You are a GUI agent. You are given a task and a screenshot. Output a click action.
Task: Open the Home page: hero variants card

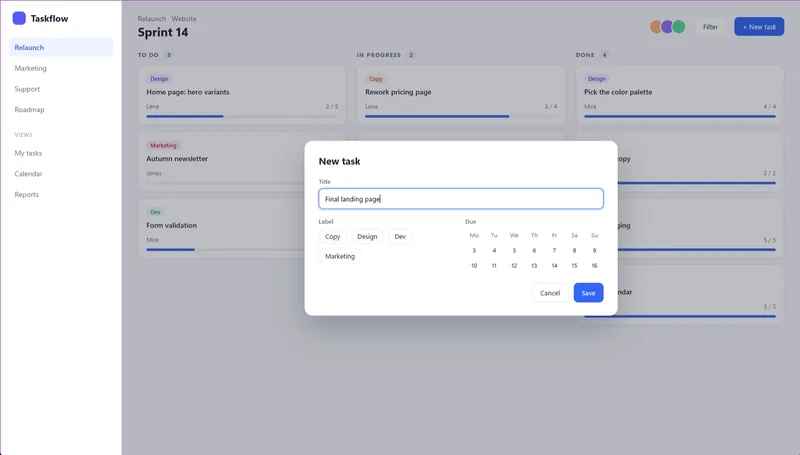(x=242, y=95)
